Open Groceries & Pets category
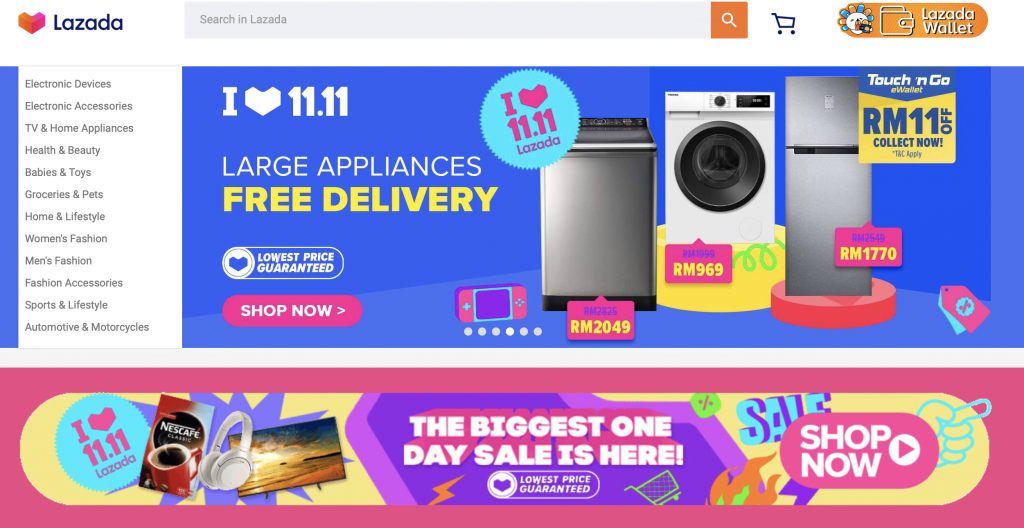Screen dimensions: 1024x528 tap(64, 194)
